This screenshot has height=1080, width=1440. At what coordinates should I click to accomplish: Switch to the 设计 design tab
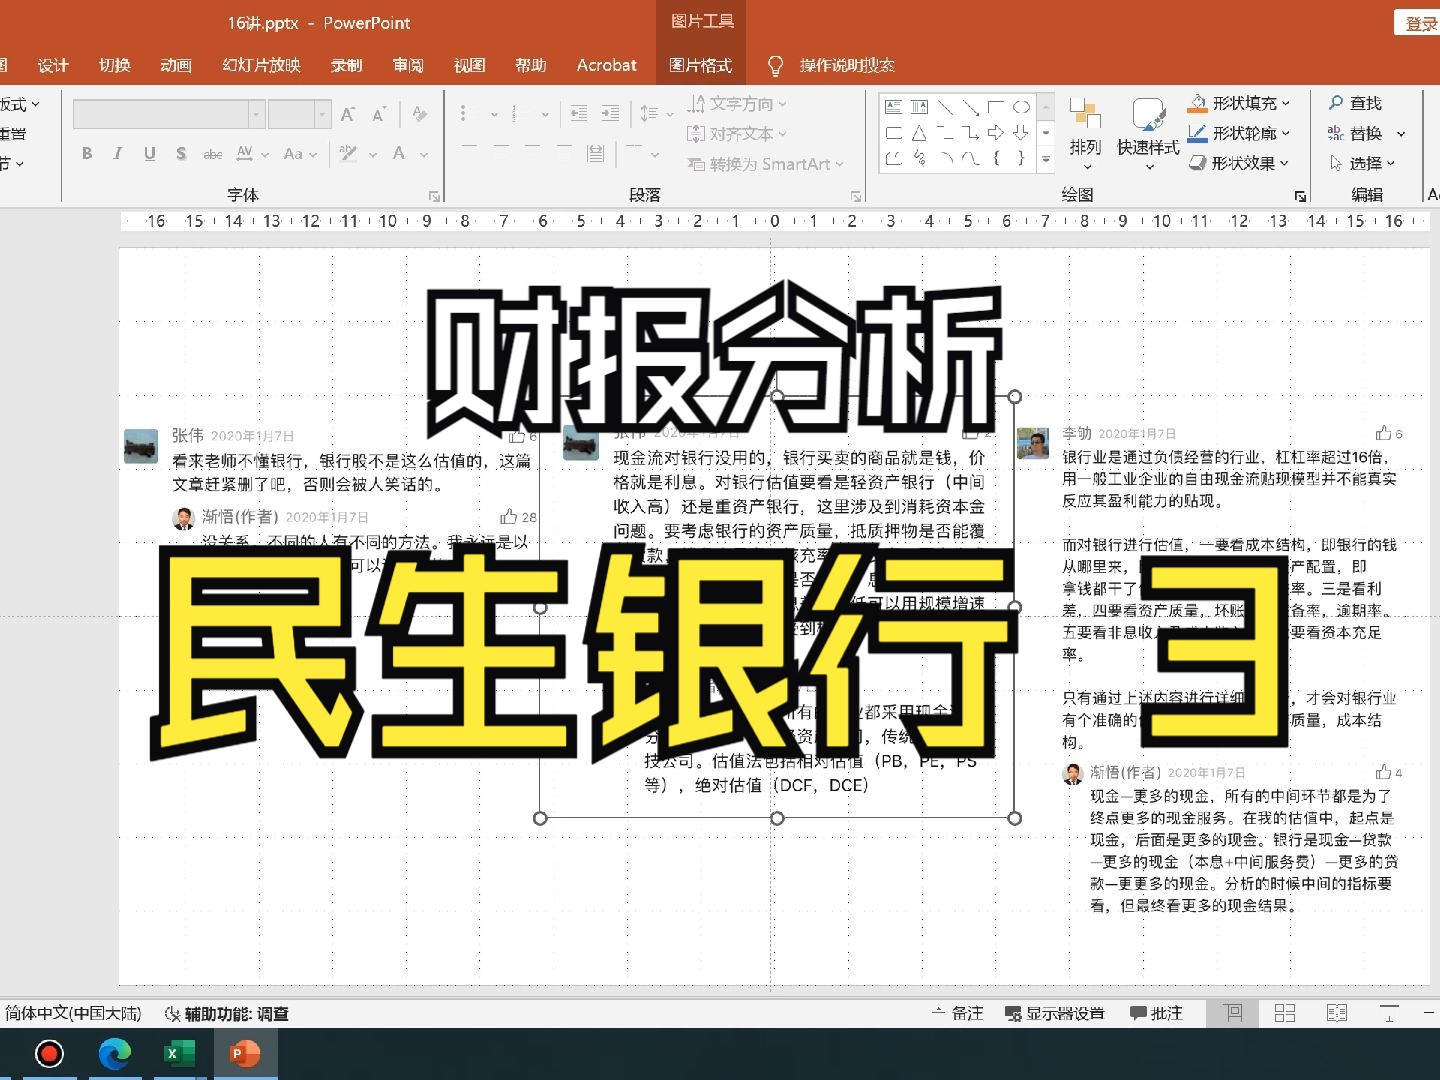click(x=53, y=65)
